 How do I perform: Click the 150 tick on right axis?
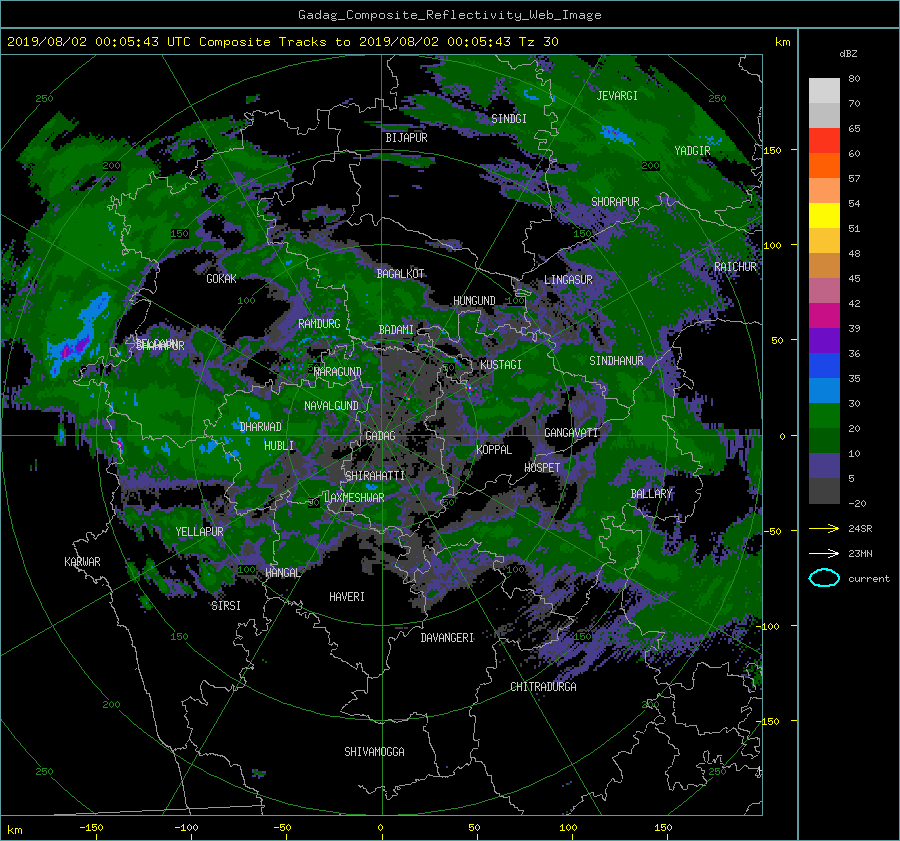pyautogui.click(x=773, y=150)
